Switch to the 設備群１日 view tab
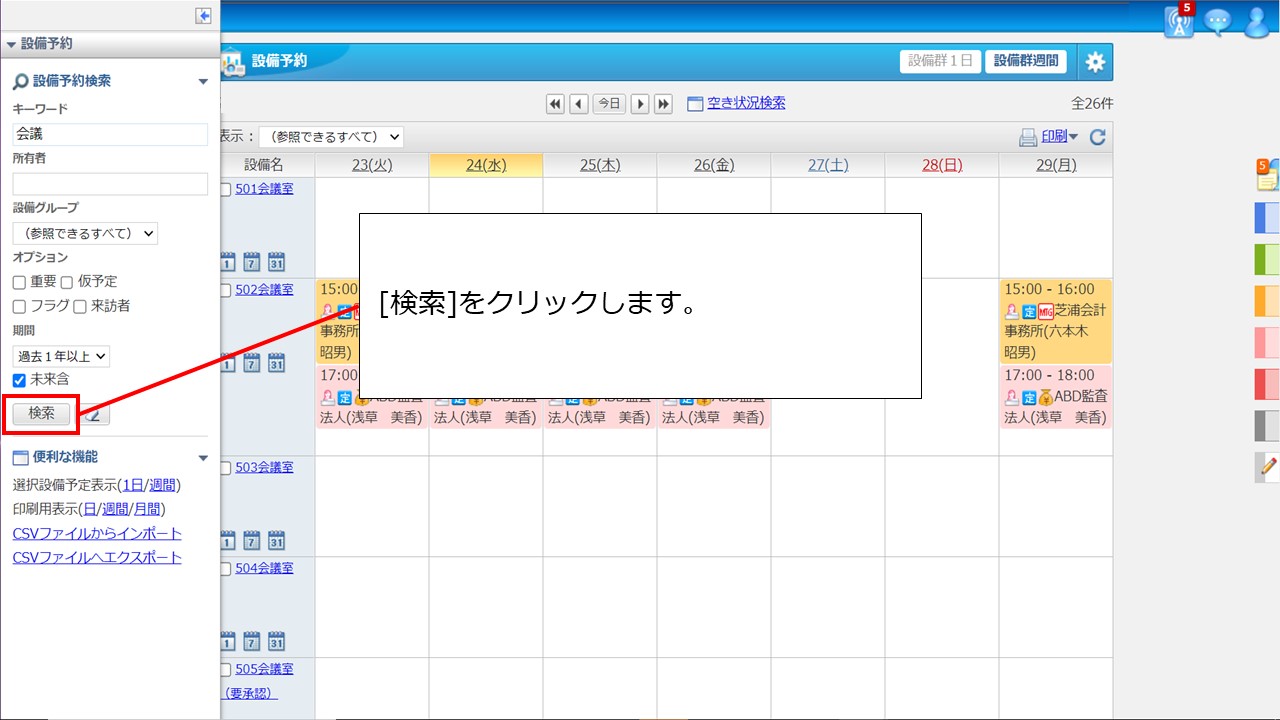Viewport: 1280px width, 720px height. (940, 61)
